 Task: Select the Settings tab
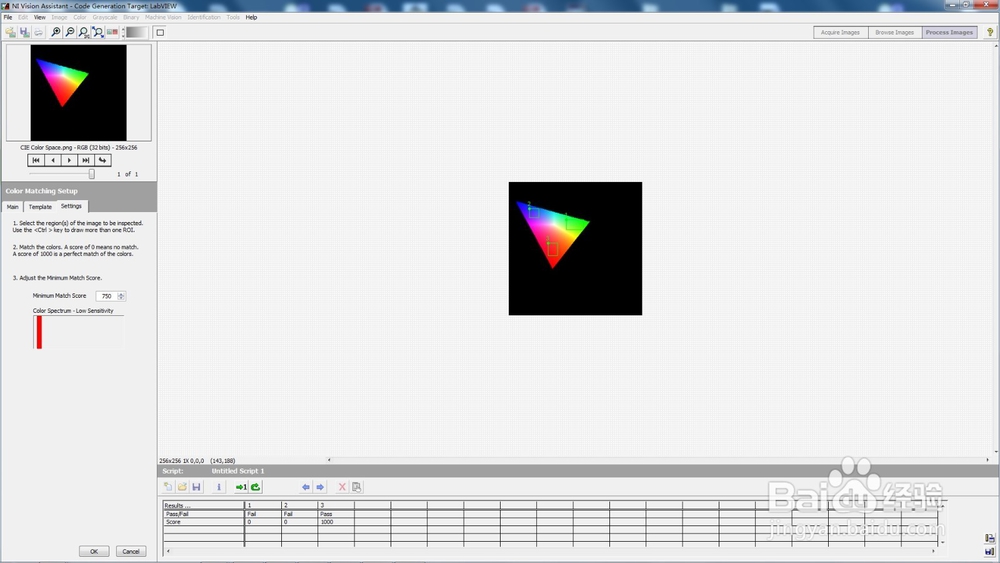pyautogui.click(x=71, y=206)
